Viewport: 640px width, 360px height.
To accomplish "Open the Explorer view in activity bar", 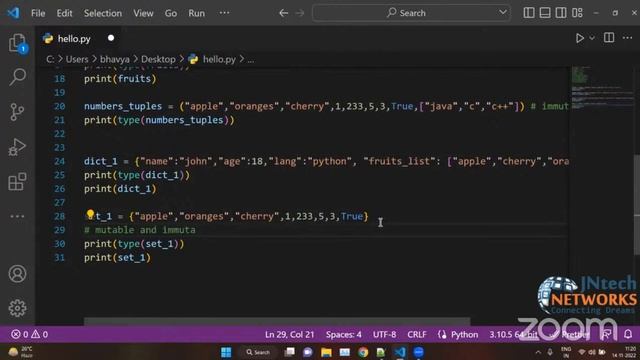I will coord(18,43).
